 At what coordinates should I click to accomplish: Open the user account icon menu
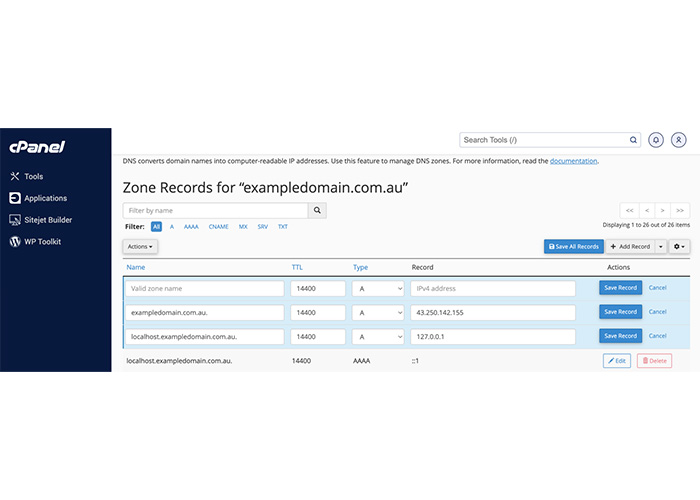click(679, 140)
